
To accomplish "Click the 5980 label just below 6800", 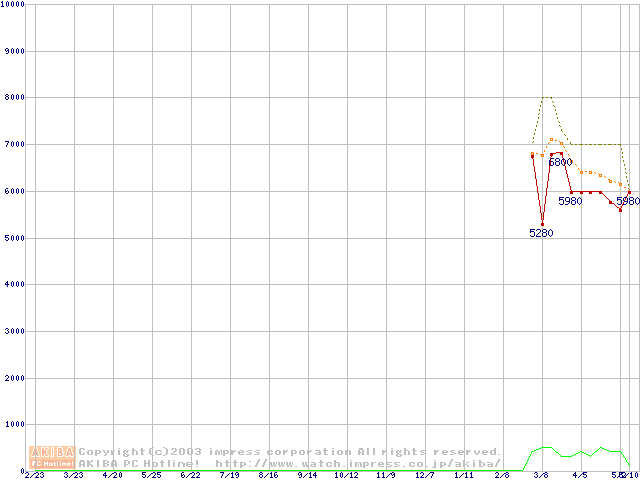I will [x=570, y=201].
